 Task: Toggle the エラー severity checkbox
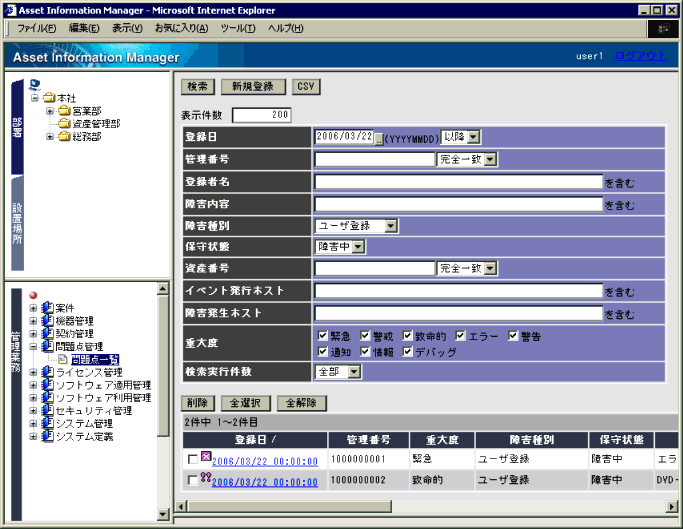click(460, 336)
